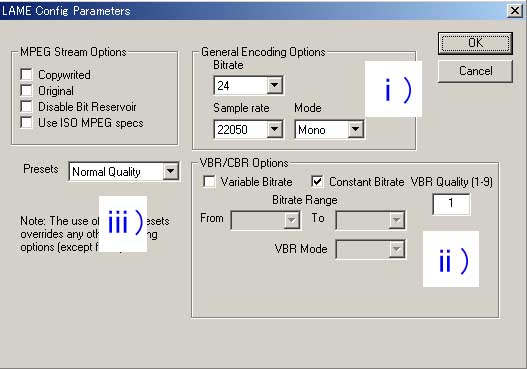The image size is (527, 369).
Task: Click the VBR/CBR Options group label
Action: tap(244, 163)
